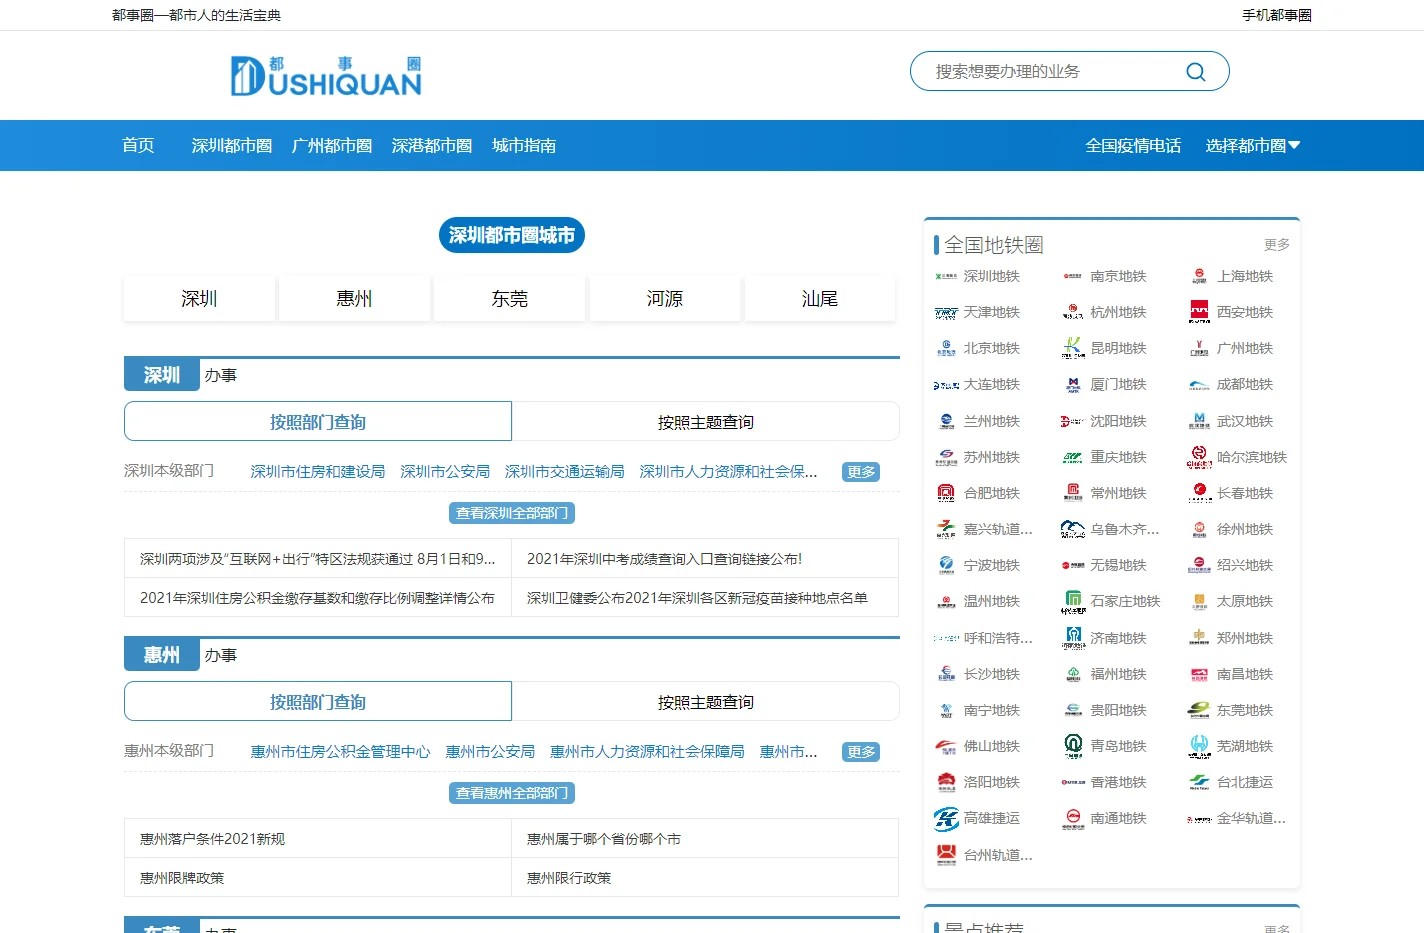Open 武汉地铁 metro logo icon
Viewport: 1424px width, 933px height.
click(x=1199, y=421)
